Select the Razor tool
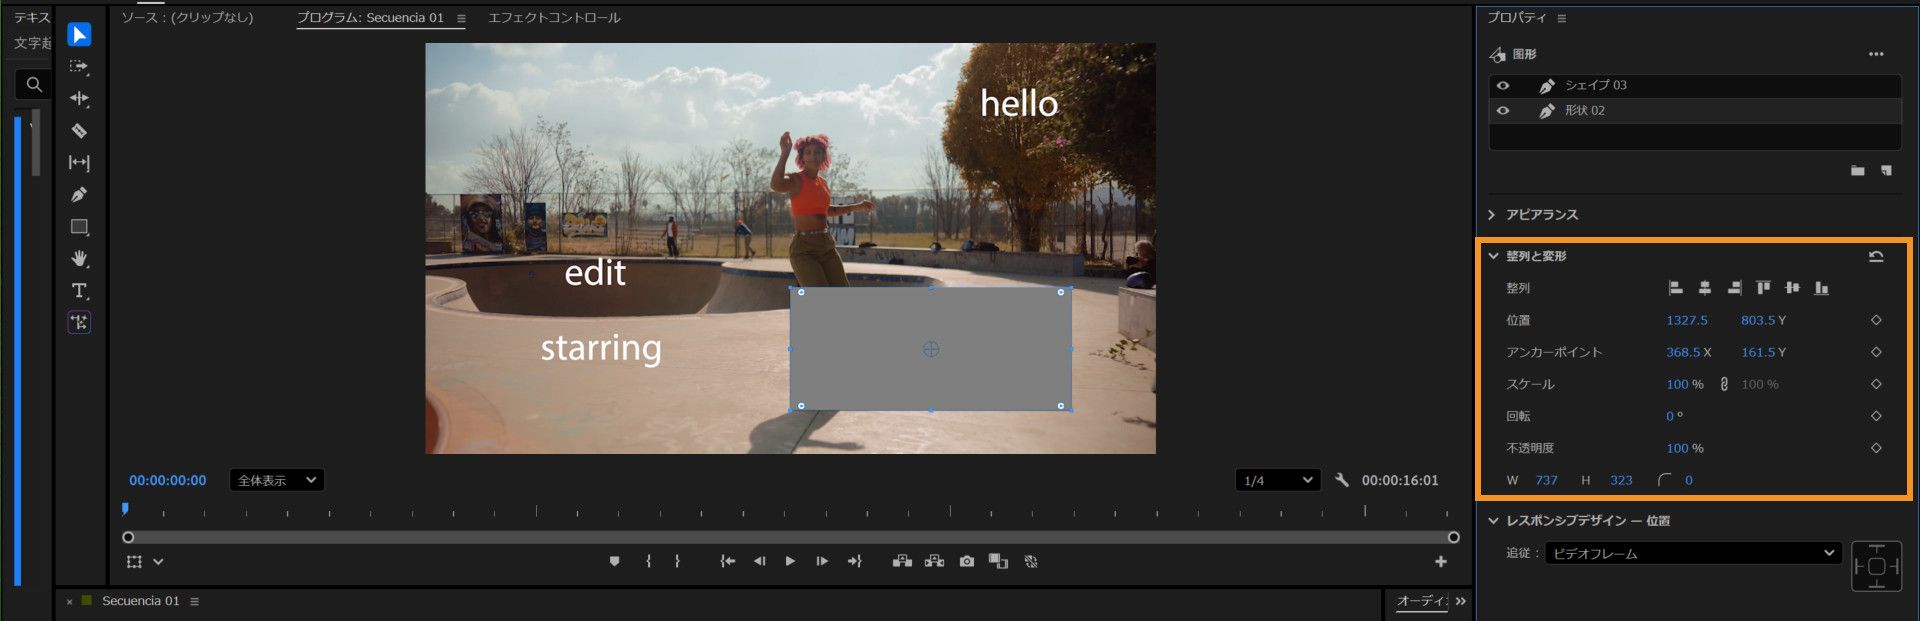Image resolution: width=1920 pixels, height=621 pixels. (79, 131)
